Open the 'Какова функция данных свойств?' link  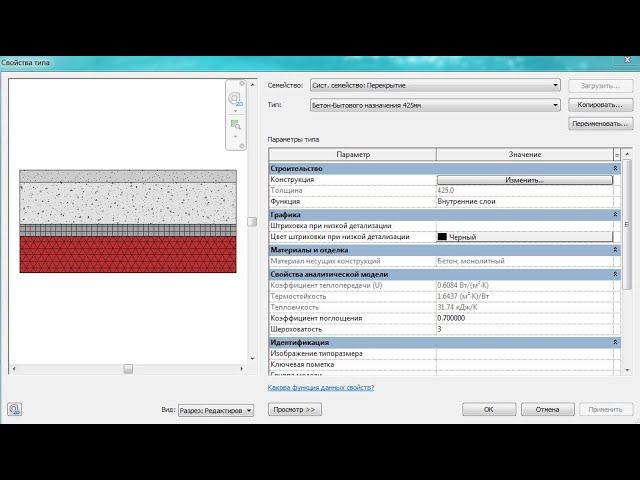[x=320, y=387]
